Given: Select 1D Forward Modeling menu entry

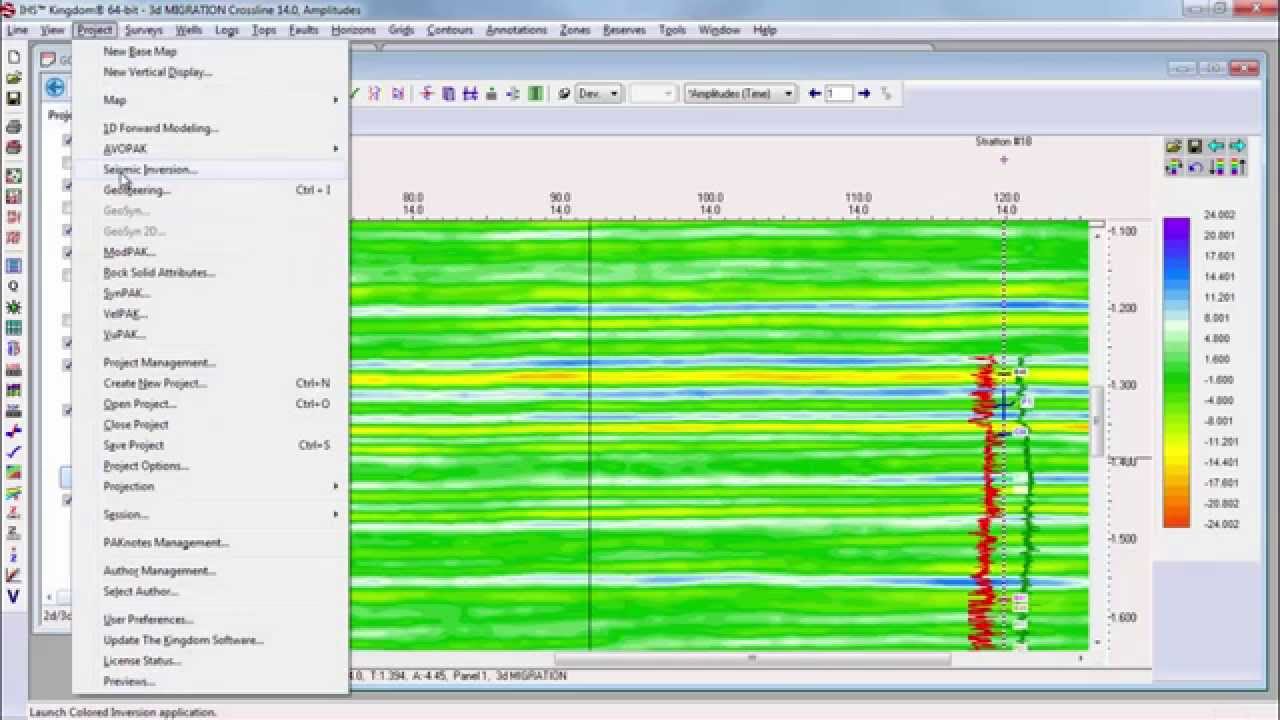Looking at the screenshot, I should 160,128.
